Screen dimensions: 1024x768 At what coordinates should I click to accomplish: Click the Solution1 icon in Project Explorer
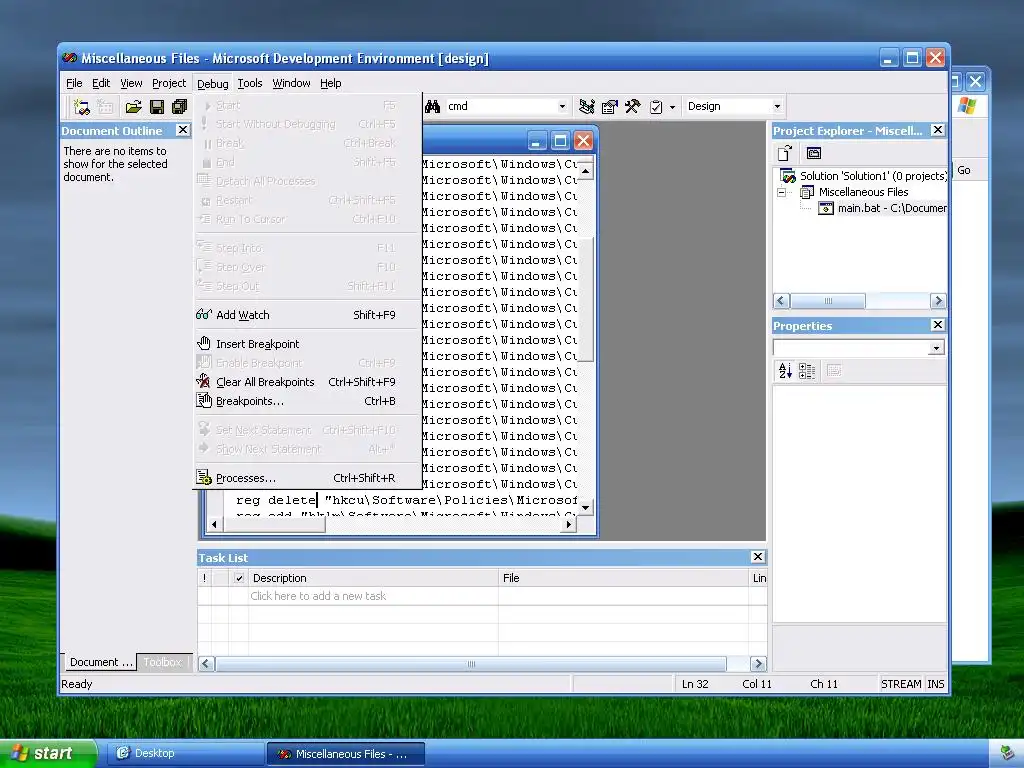point(788,176)
